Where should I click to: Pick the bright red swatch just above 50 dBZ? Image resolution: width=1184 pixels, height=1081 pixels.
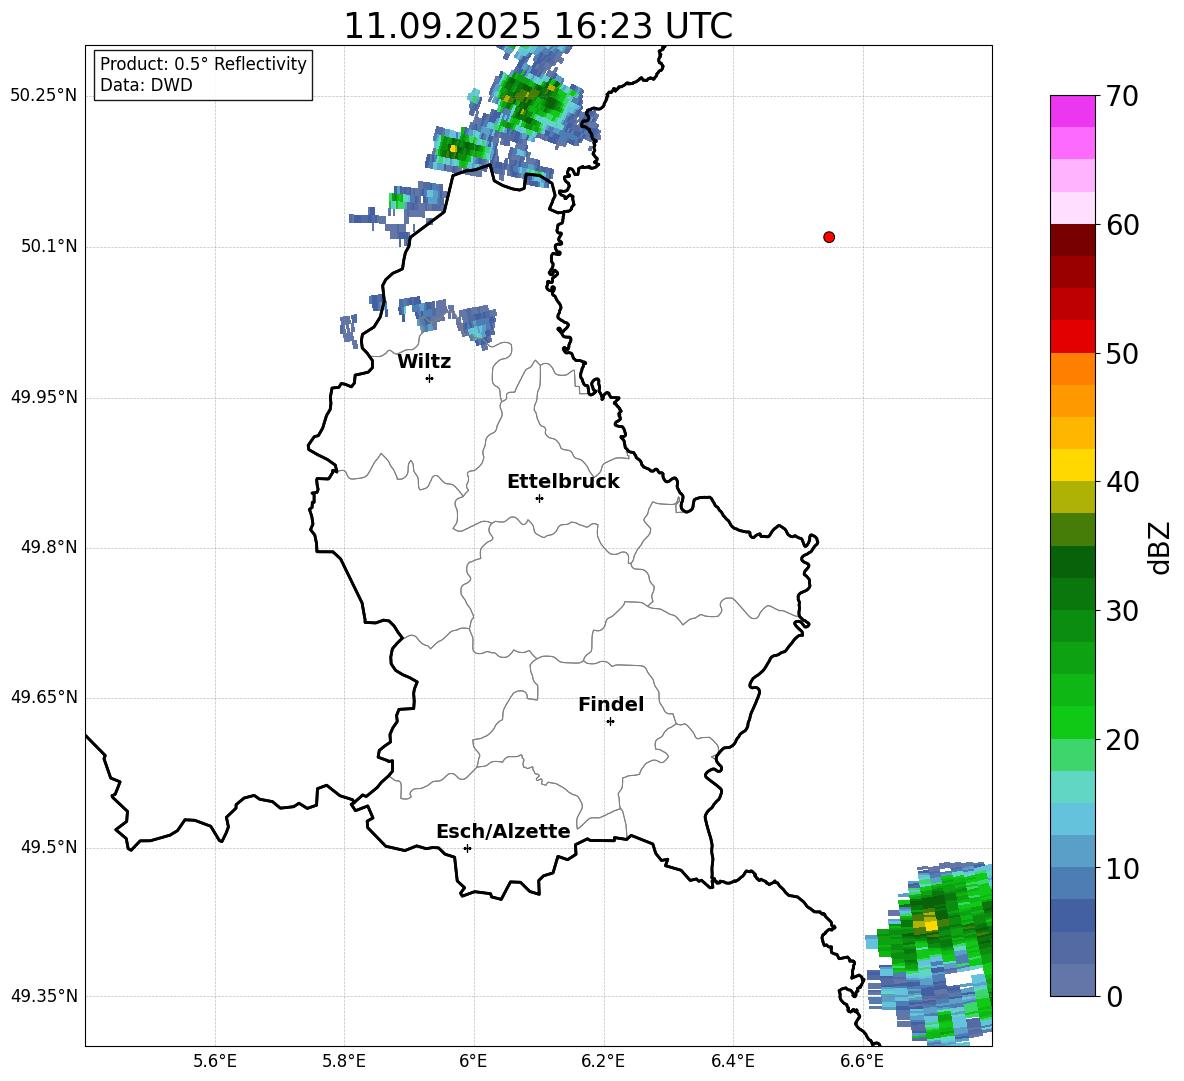(x=1073, y=337)
